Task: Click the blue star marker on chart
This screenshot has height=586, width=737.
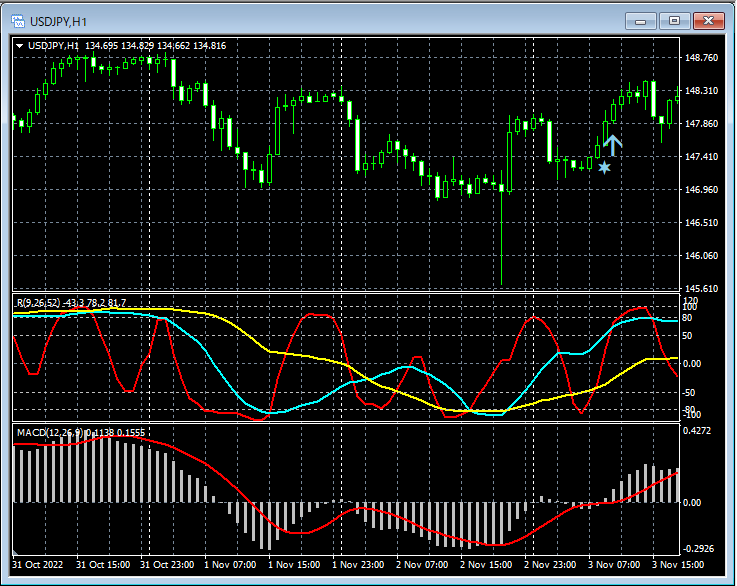Action: (x=604, y=167)
